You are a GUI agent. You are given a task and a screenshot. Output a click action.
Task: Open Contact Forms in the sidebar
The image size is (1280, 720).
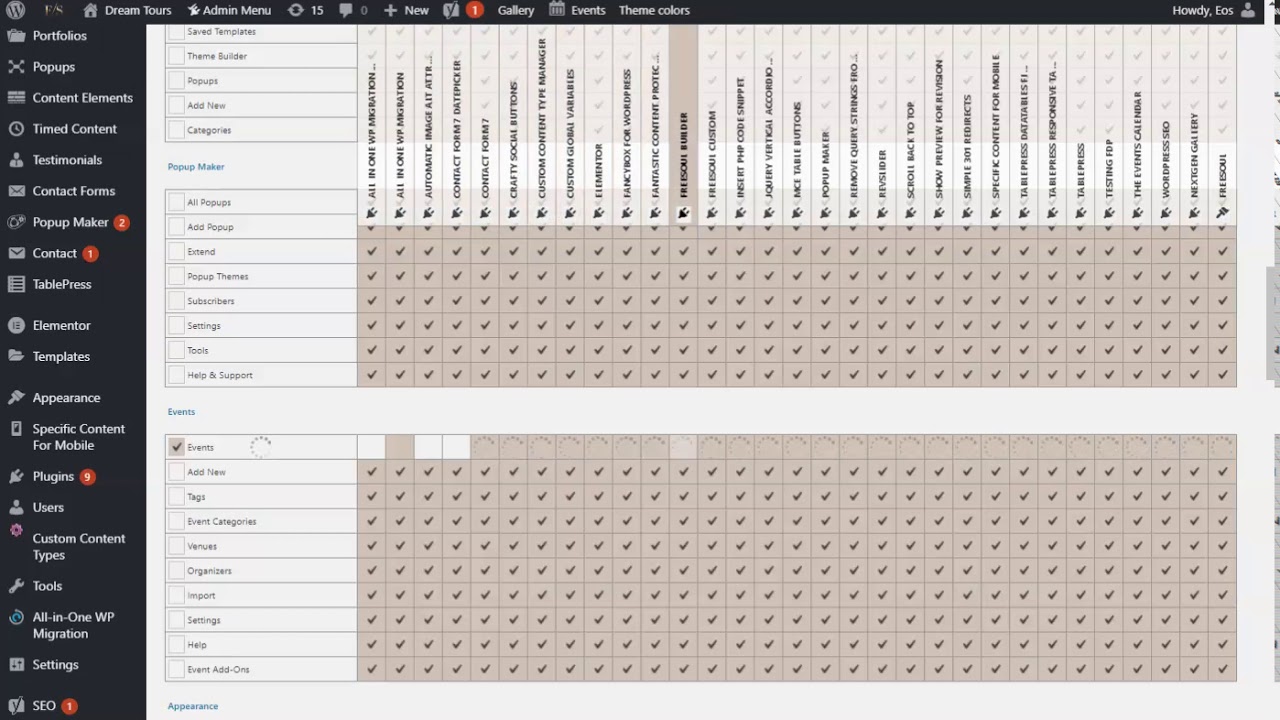click(73, 191)
